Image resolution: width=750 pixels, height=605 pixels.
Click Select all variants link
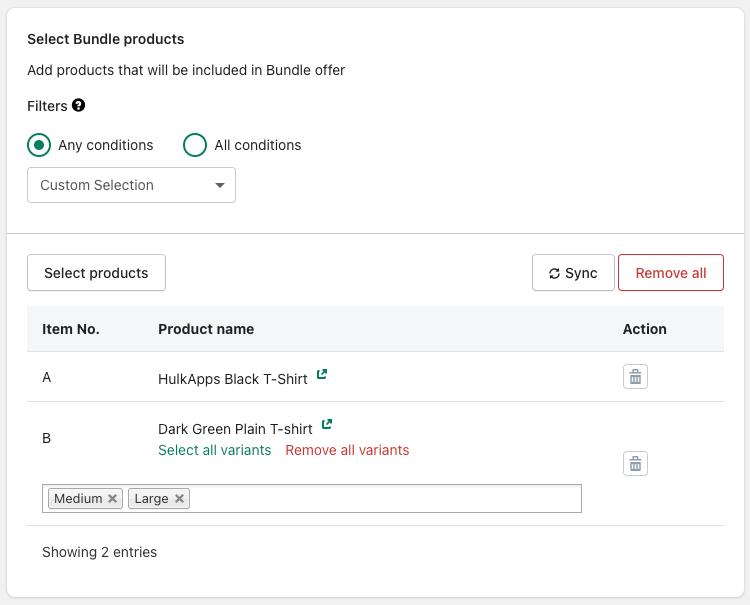(214, 450)
